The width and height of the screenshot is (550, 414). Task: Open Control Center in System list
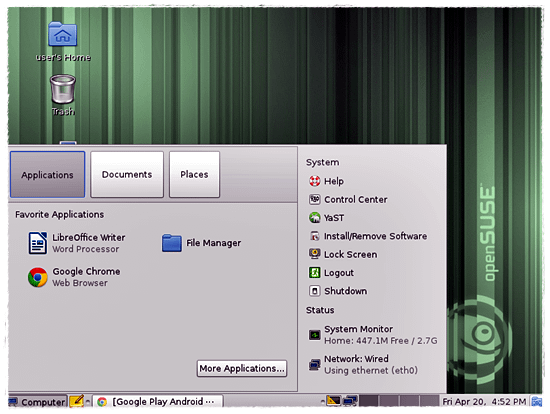pos(348,199)
